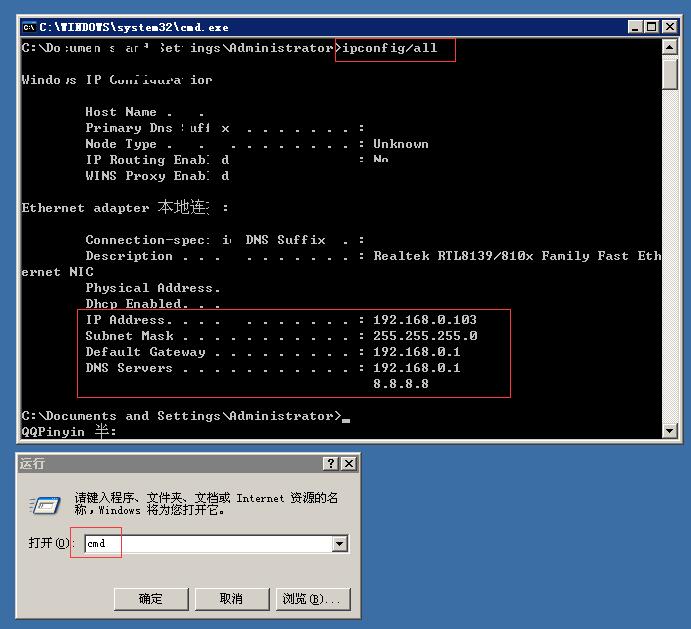691x629 pixels.
Task: Open file browser via 浏览(B)... button
Action: click(x=313, y=599)
